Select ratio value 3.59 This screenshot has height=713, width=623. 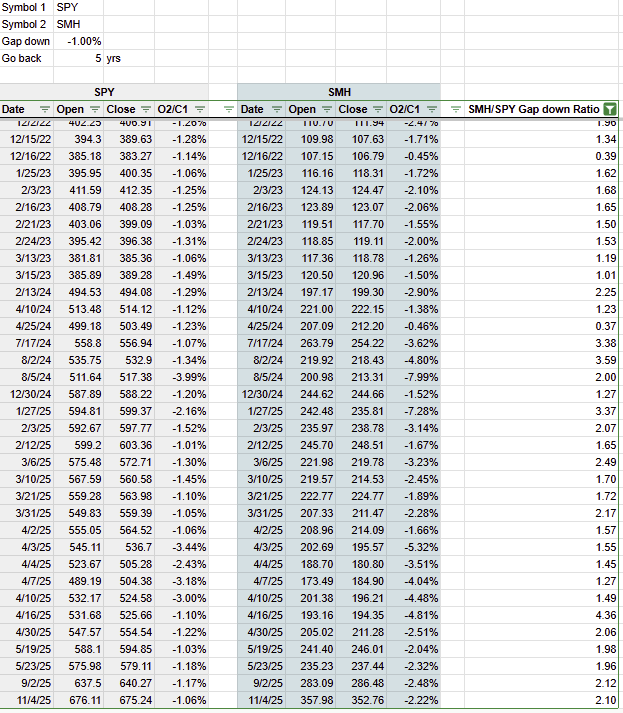click(541, 360)
